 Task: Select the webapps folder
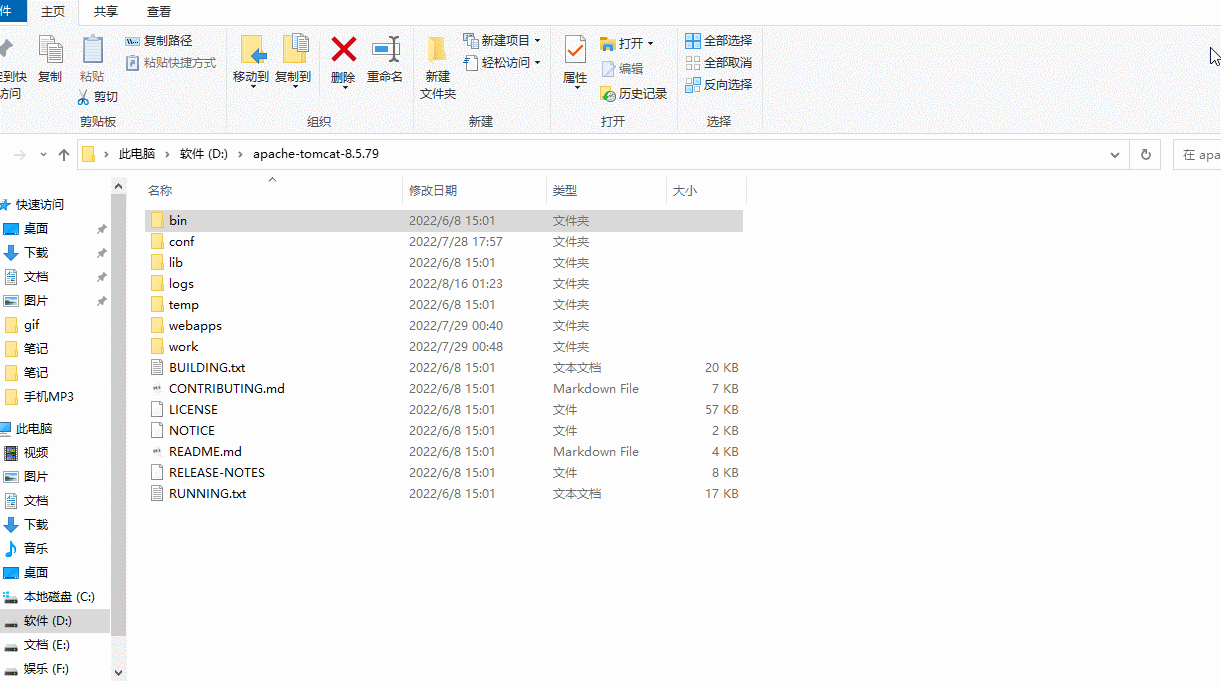(x=444, y=325)
